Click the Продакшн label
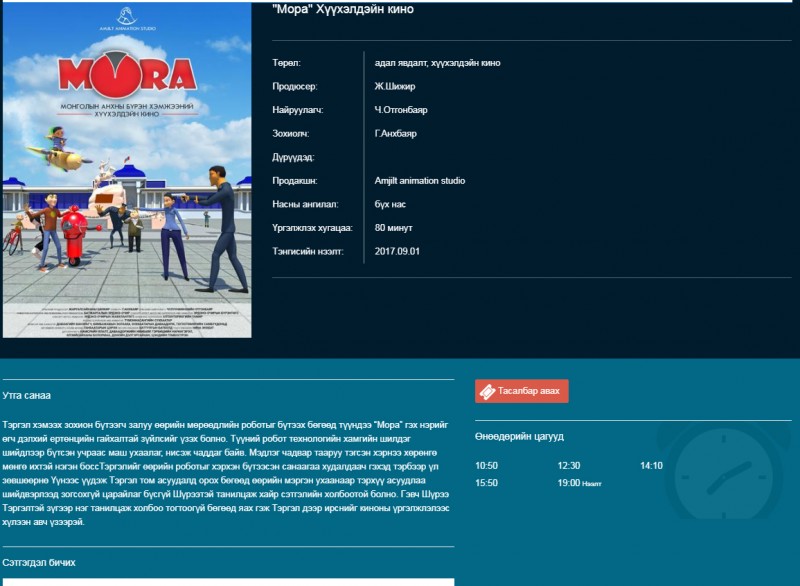Screen dimensions: 800x586 click(294, 181)
